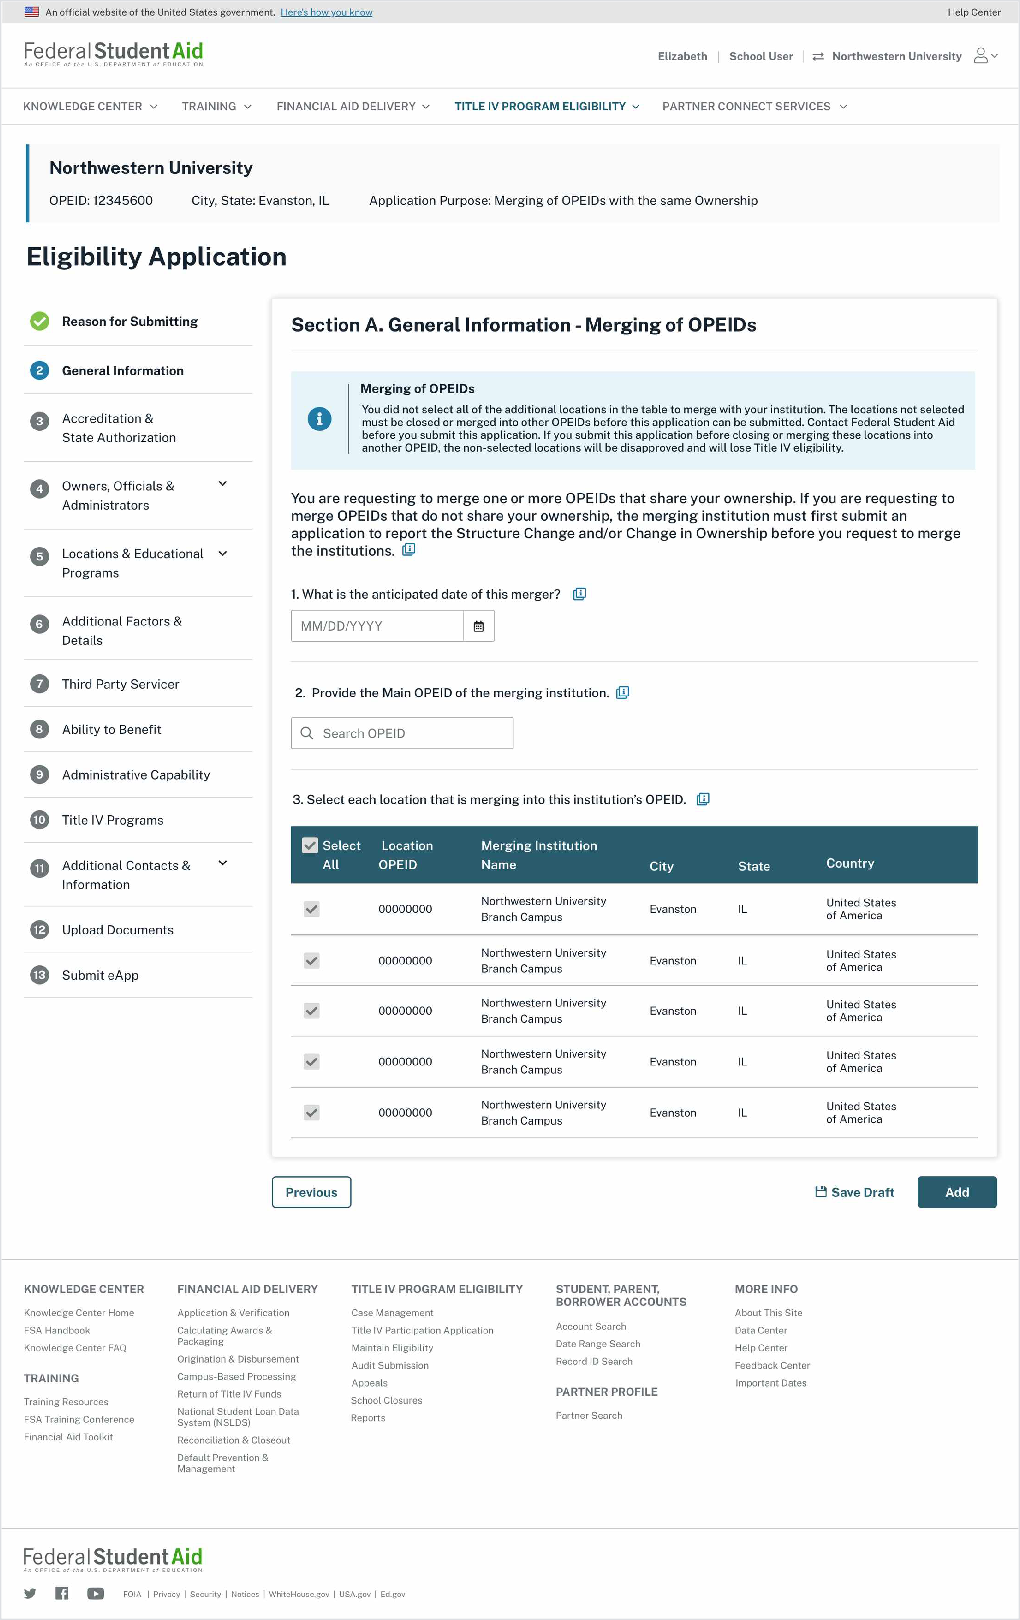1020x1620 pixels.
Task: Click the Twitter icon in footer
Action: pyautogui.click(x=30, y=1594)
